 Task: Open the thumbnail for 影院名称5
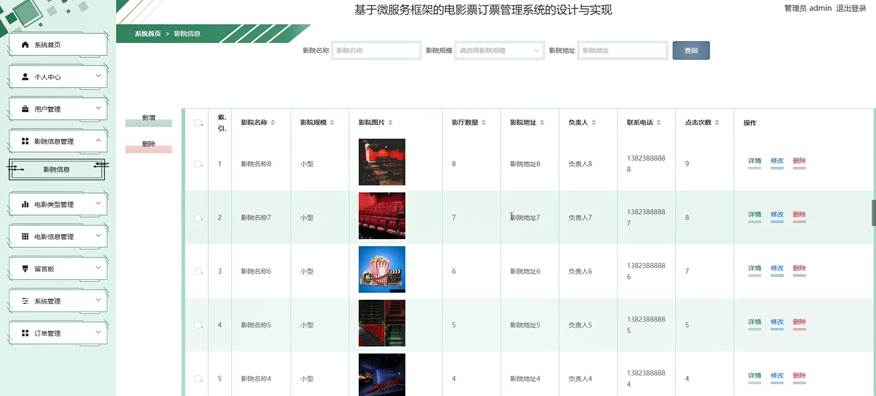click(x=382, y=323)
